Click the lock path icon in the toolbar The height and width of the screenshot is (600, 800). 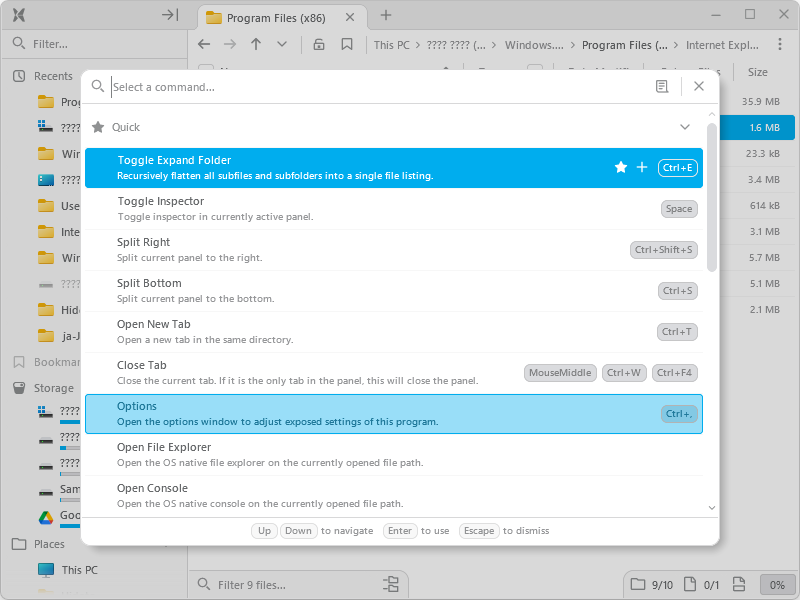pos(317,44)
